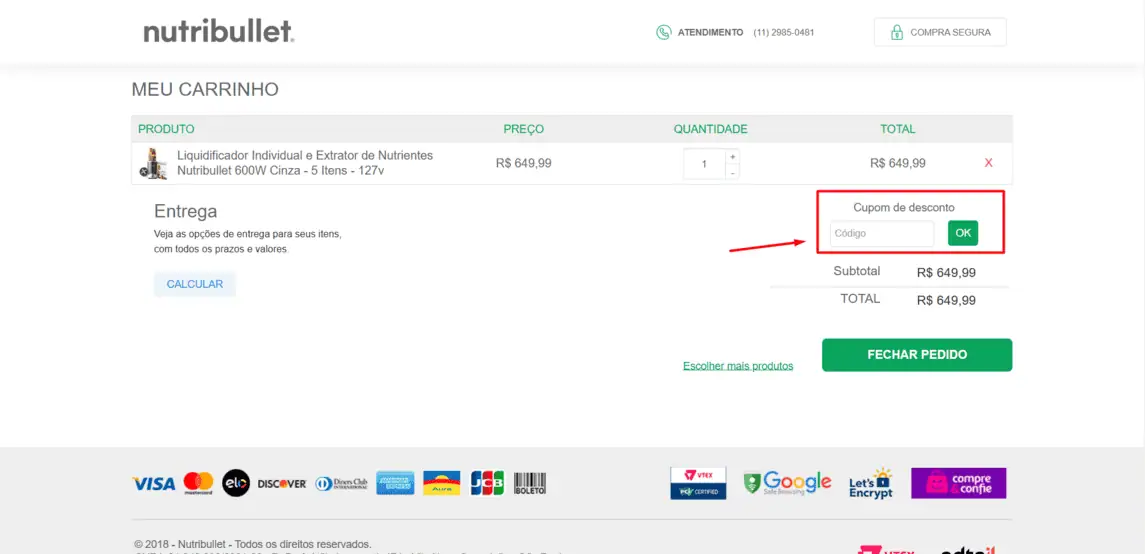Viewport: 1145px width, 554px height.
Task: Click the Compre e Confie badge
Action: pyautogui.click(x=959, y=483)
